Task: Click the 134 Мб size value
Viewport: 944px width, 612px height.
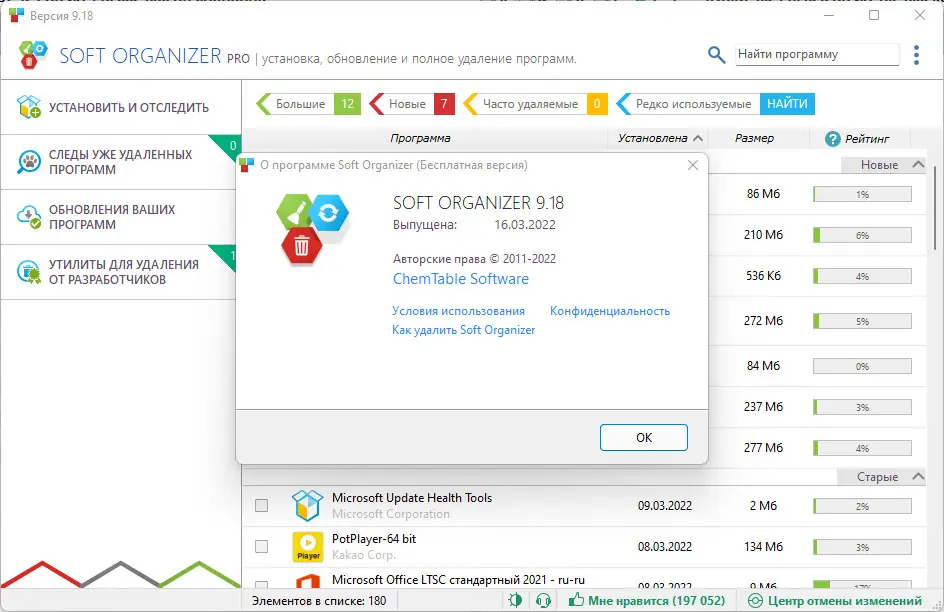Action: [763, 546]
